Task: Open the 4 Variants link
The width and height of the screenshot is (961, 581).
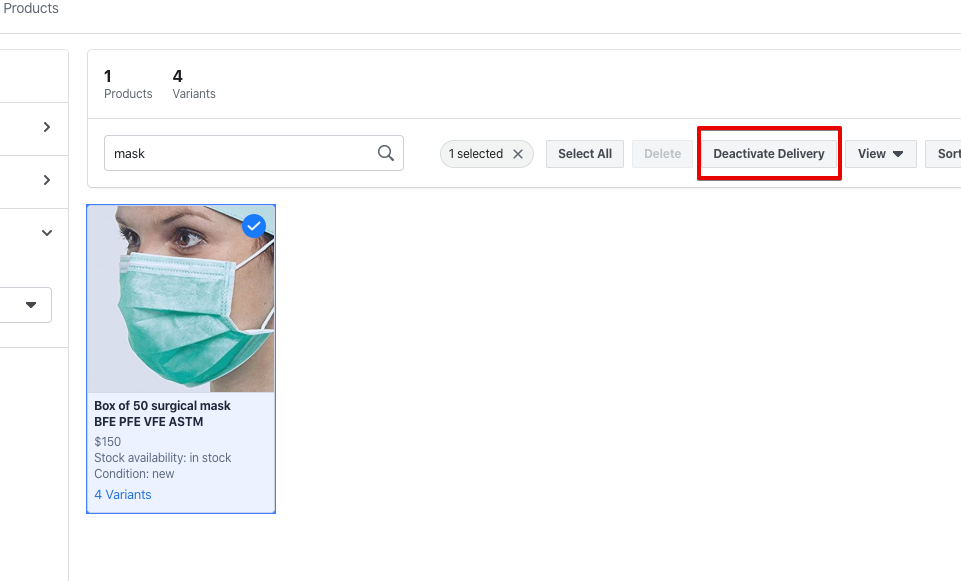Action: click(x=123, y=495)
